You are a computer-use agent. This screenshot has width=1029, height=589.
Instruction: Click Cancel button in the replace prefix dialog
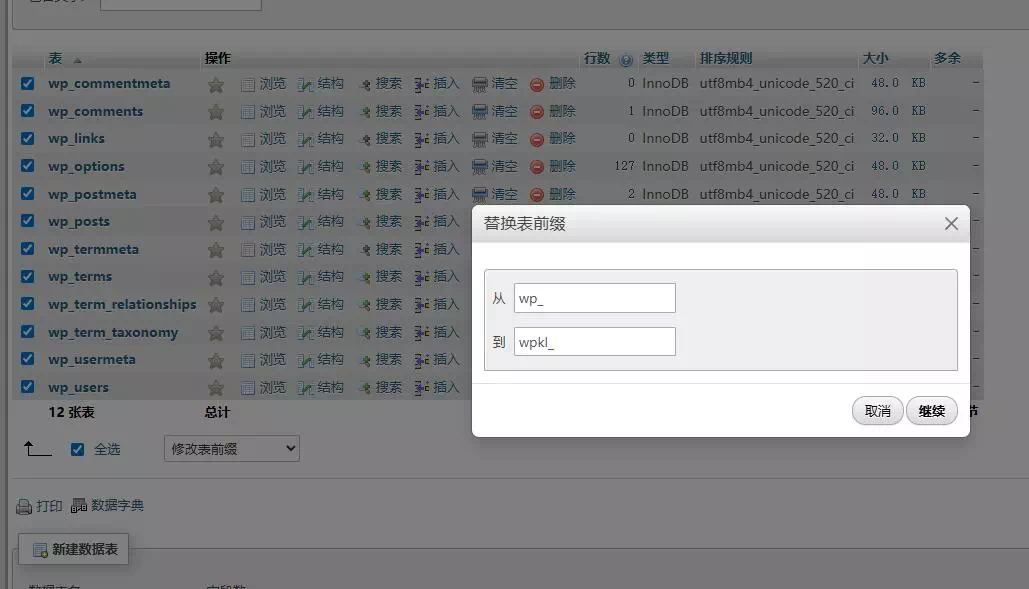pyautogui.click(x=877, y=411)
